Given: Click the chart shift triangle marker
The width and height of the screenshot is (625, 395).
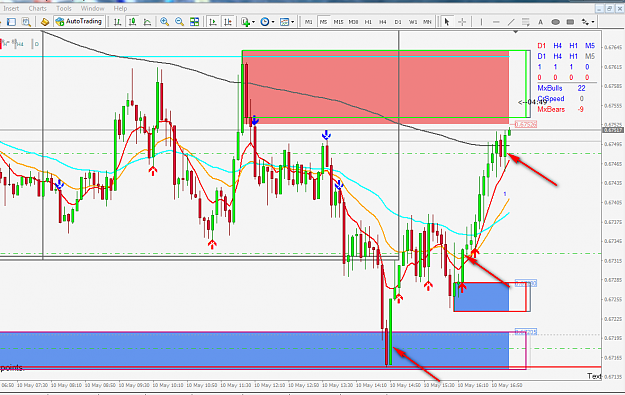Looking at the screenshot, I should 515,31.
